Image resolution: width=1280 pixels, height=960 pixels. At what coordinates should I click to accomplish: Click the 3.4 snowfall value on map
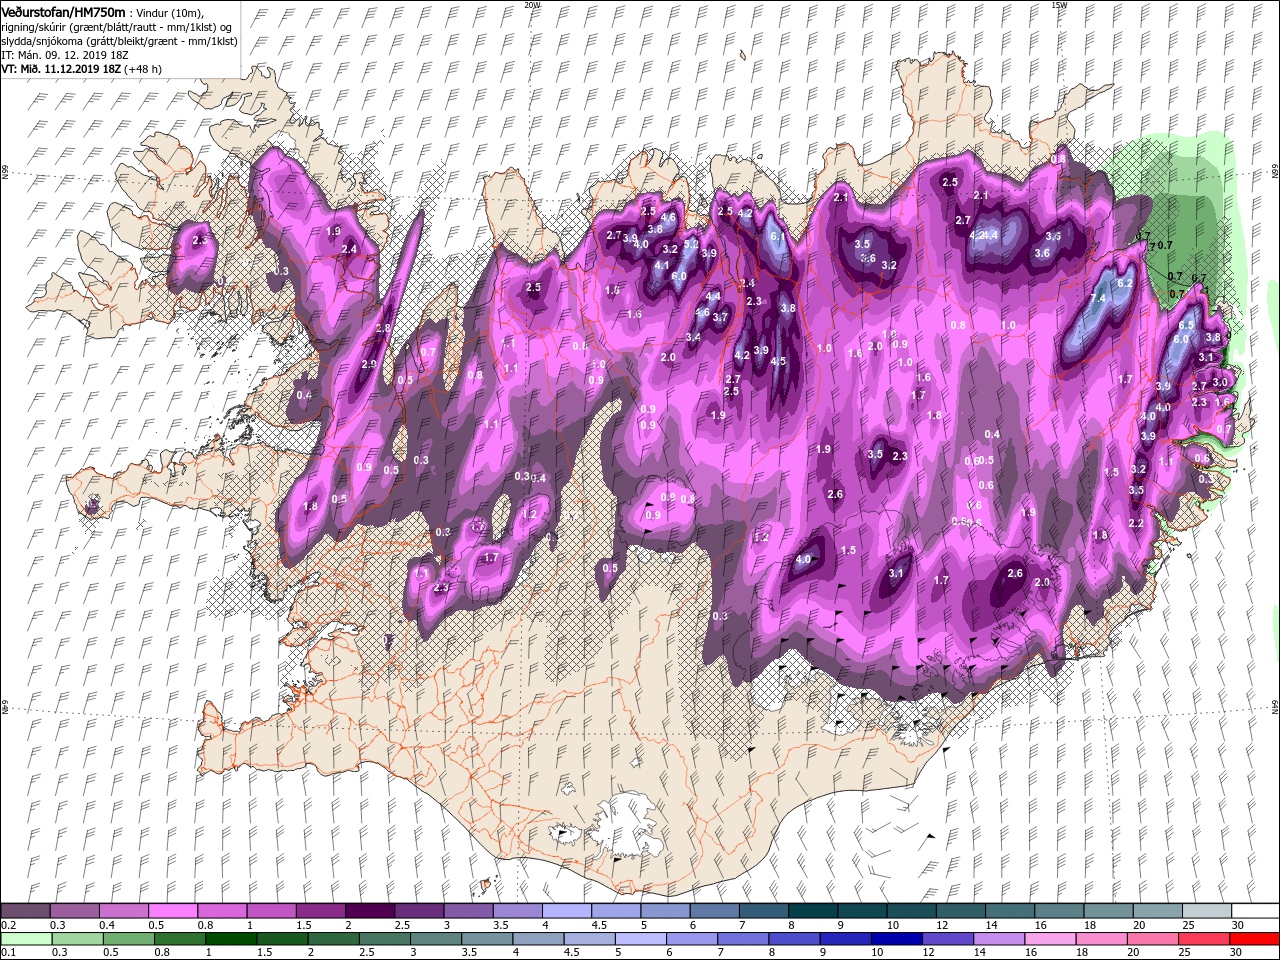[693, 337]
